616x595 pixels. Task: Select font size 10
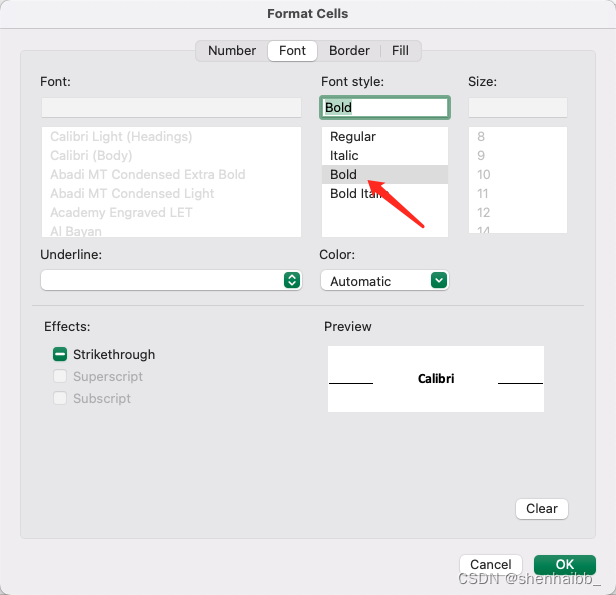[x=518, y=174]
